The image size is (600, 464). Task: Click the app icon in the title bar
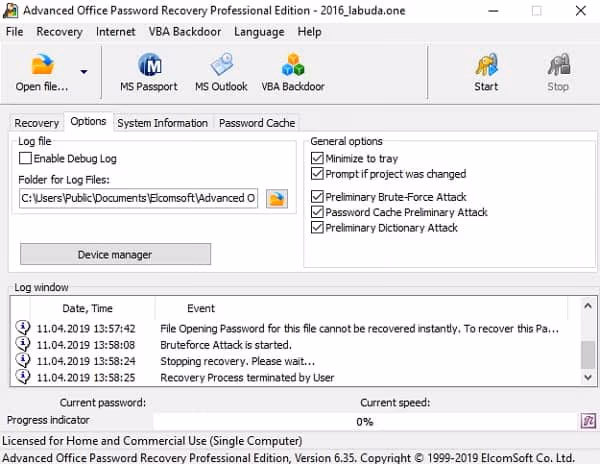coord(10,10)
